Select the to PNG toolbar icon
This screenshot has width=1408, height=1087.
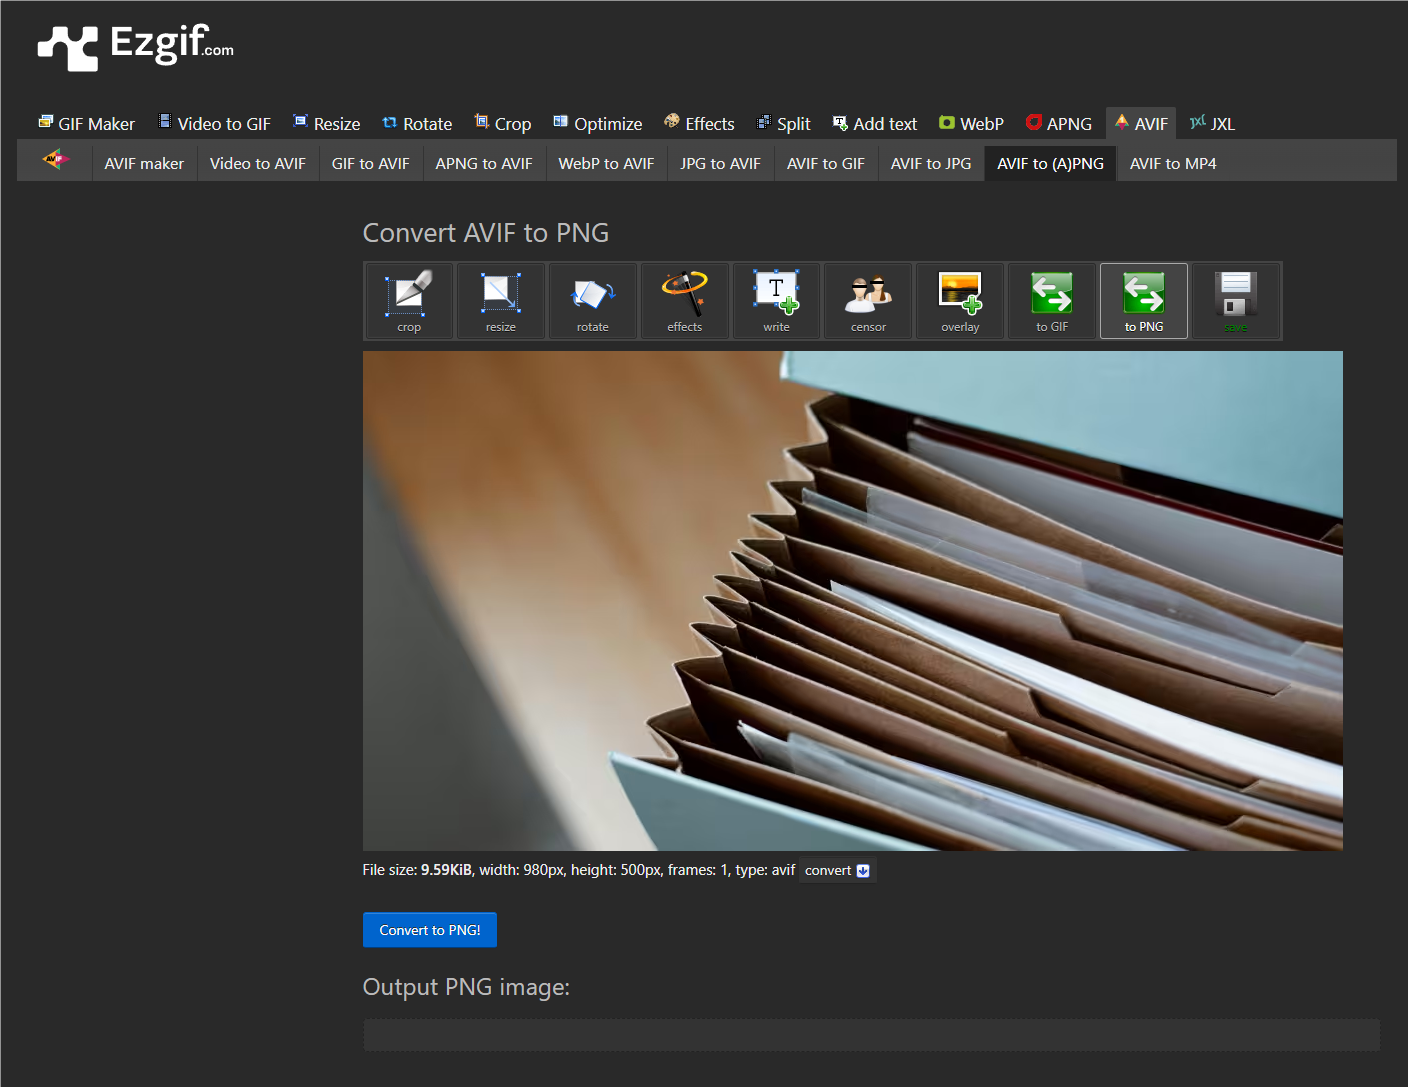[1144, 300]
